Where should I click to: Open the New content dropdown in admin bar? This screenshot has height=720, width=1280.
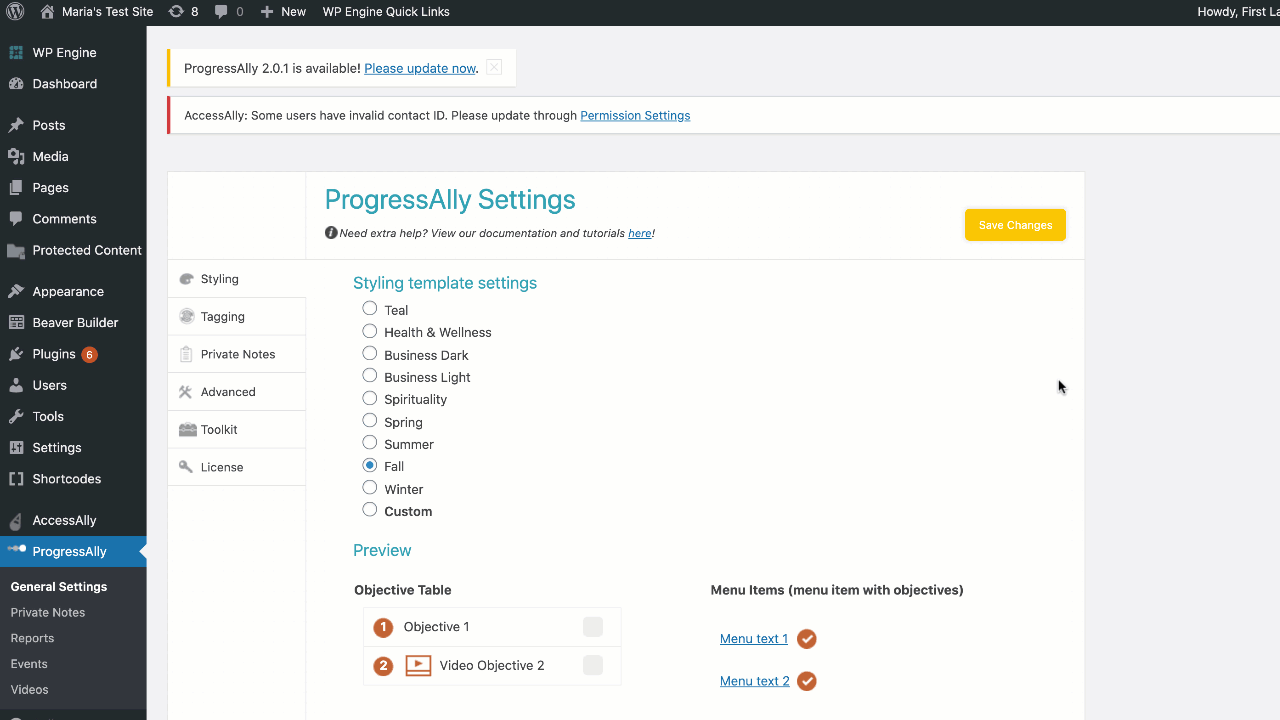[283, 12]
